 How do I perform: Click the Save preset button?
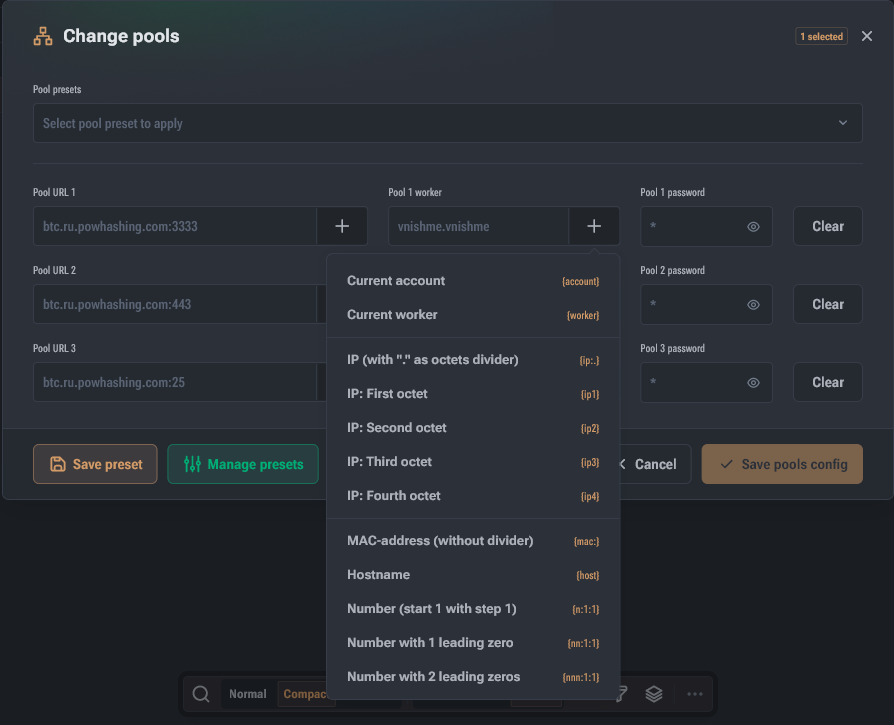(95, 464)
